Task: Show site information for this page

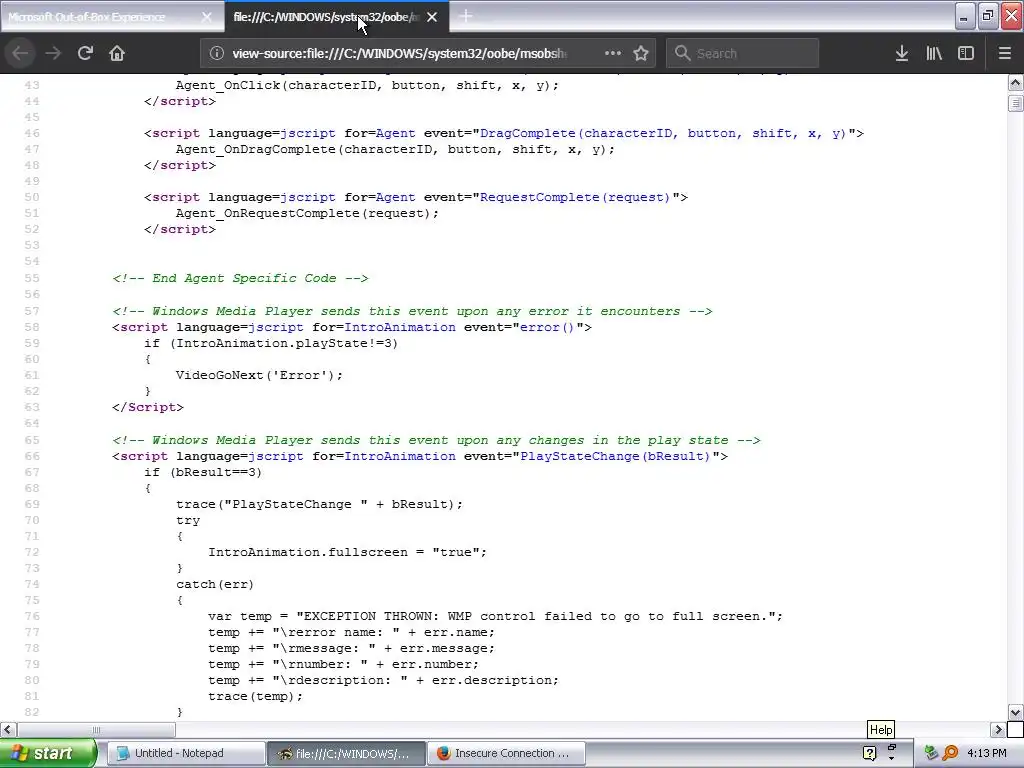Action: coord(217,54)
